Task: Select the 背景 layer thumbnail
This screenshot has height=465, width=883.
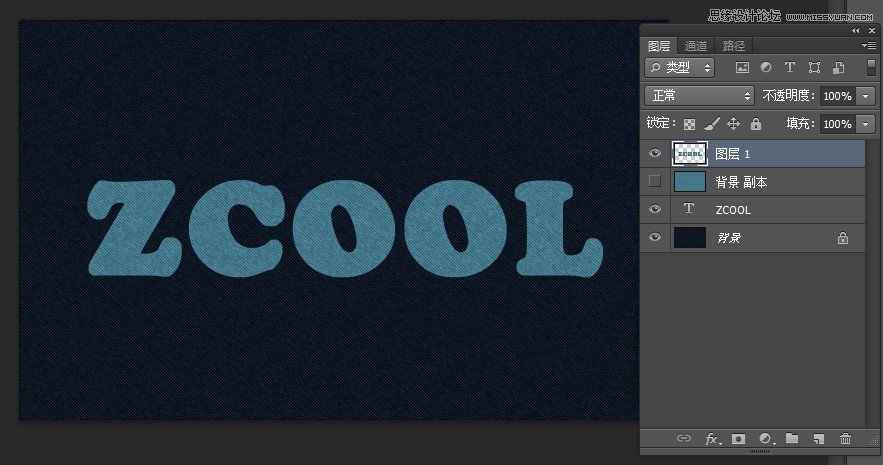Action: [689, 238]
